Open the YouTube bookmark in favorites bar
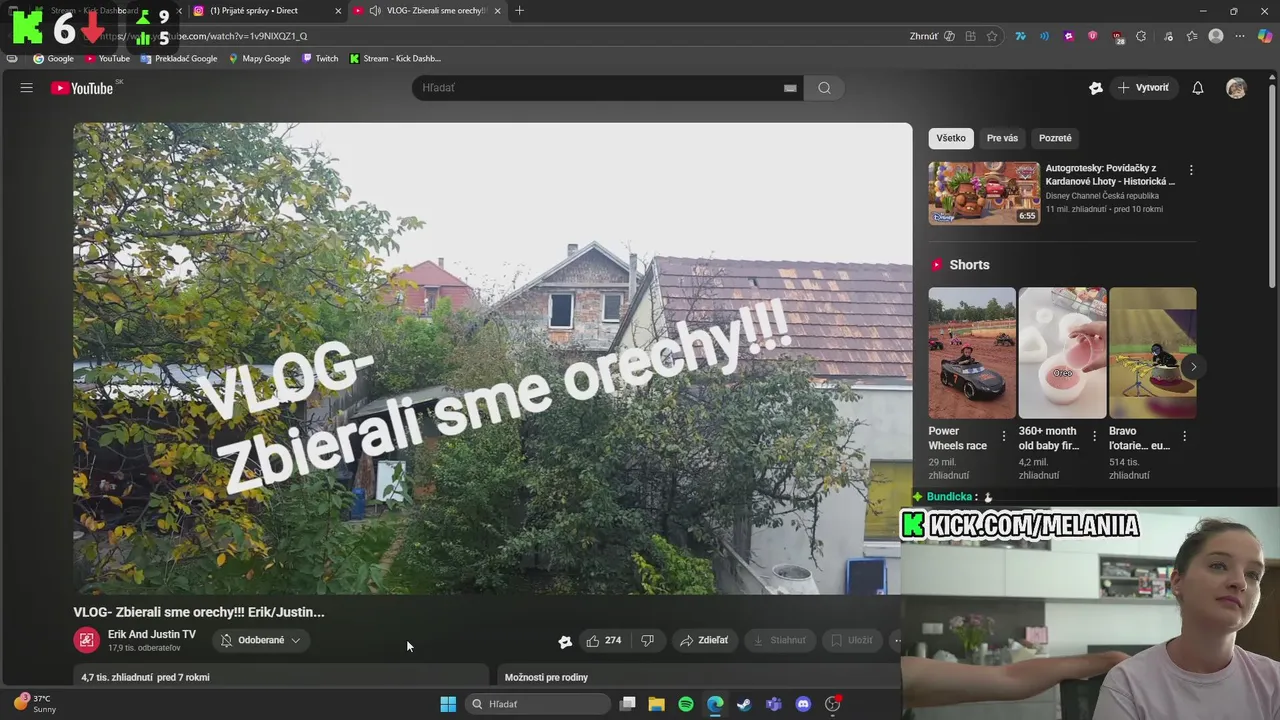The image size is (1280, 720). pos(107,58)
